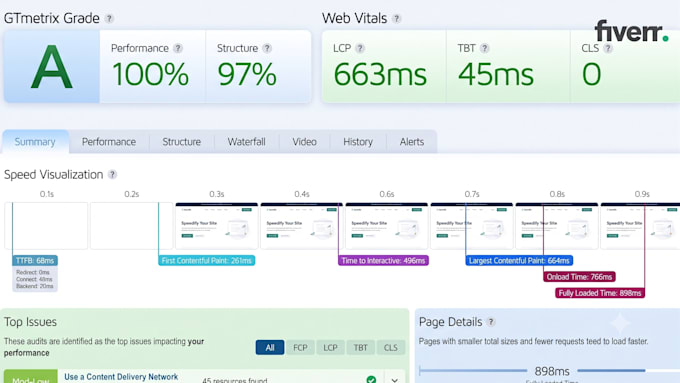The image size is (680, 383).
Task: Click the Structure score help icon
Action: tap(267, 48)
